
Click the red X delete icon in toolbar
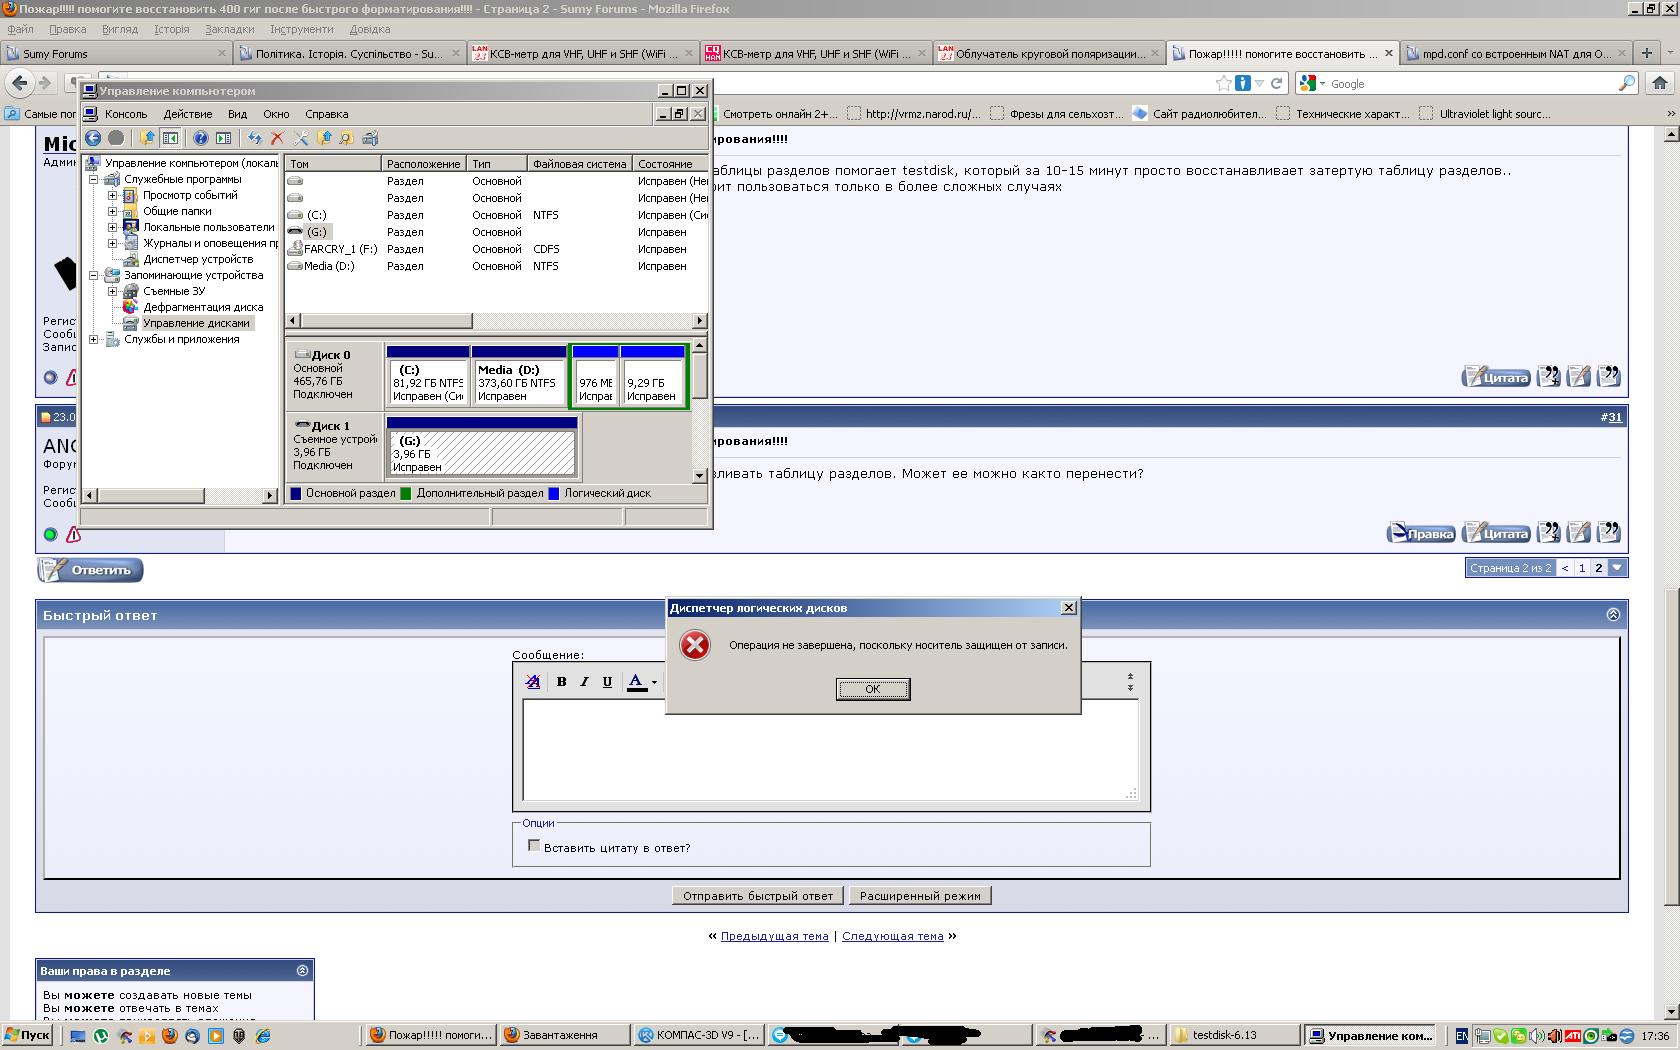click(277, 138)
